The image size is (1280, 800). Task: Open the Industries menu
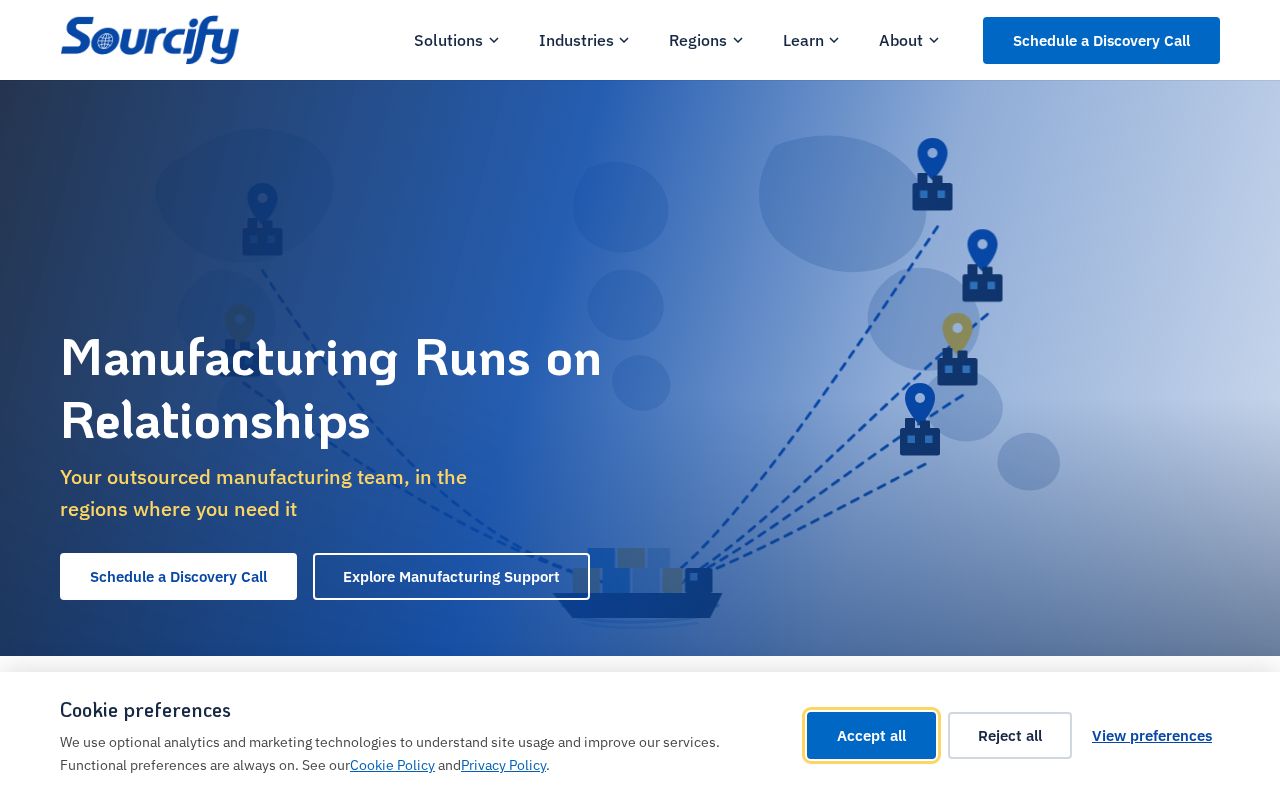tap(584, 41)
